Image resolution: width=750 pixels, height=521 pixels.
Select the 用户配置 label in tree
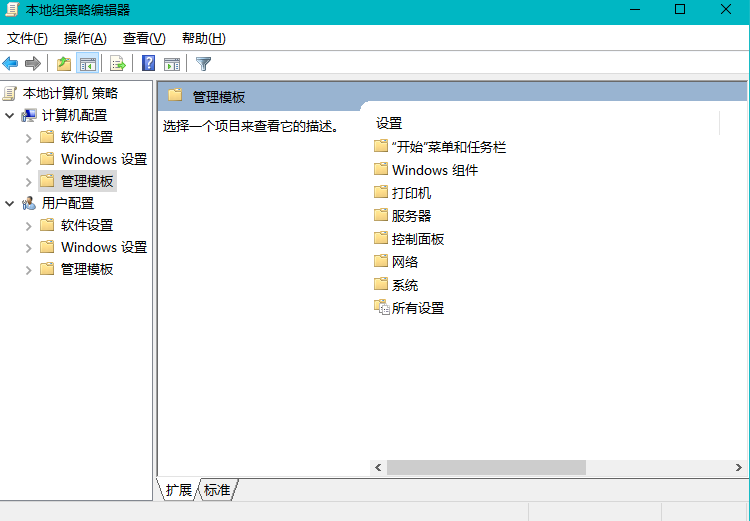coord(67,203)
